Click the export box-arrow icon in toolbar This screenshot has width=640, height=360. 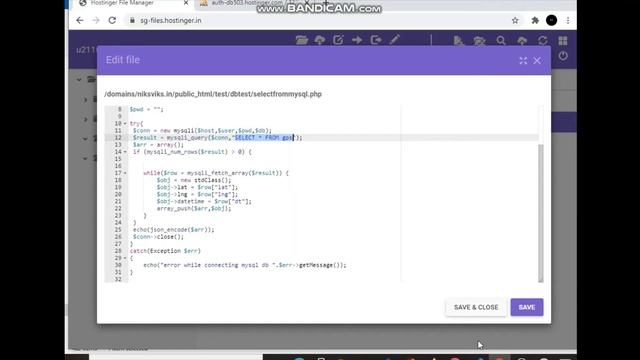376,40
